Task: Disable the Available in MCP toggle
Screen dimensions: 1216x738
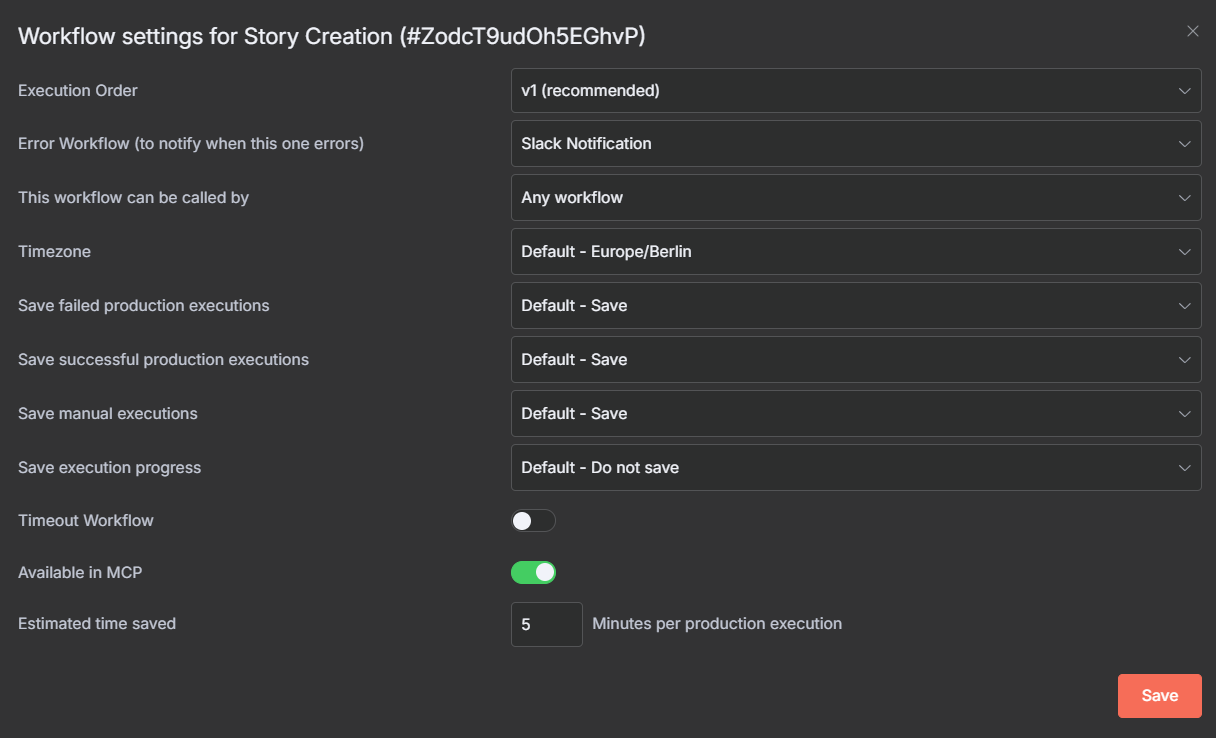Action: click(533, 572)
